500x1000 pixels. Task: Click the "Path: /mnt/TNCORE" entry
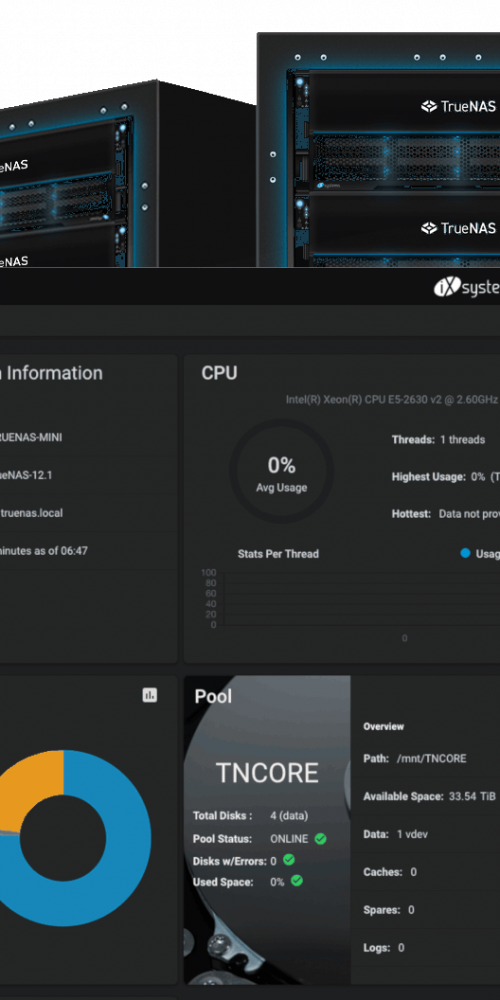point(415,758)
